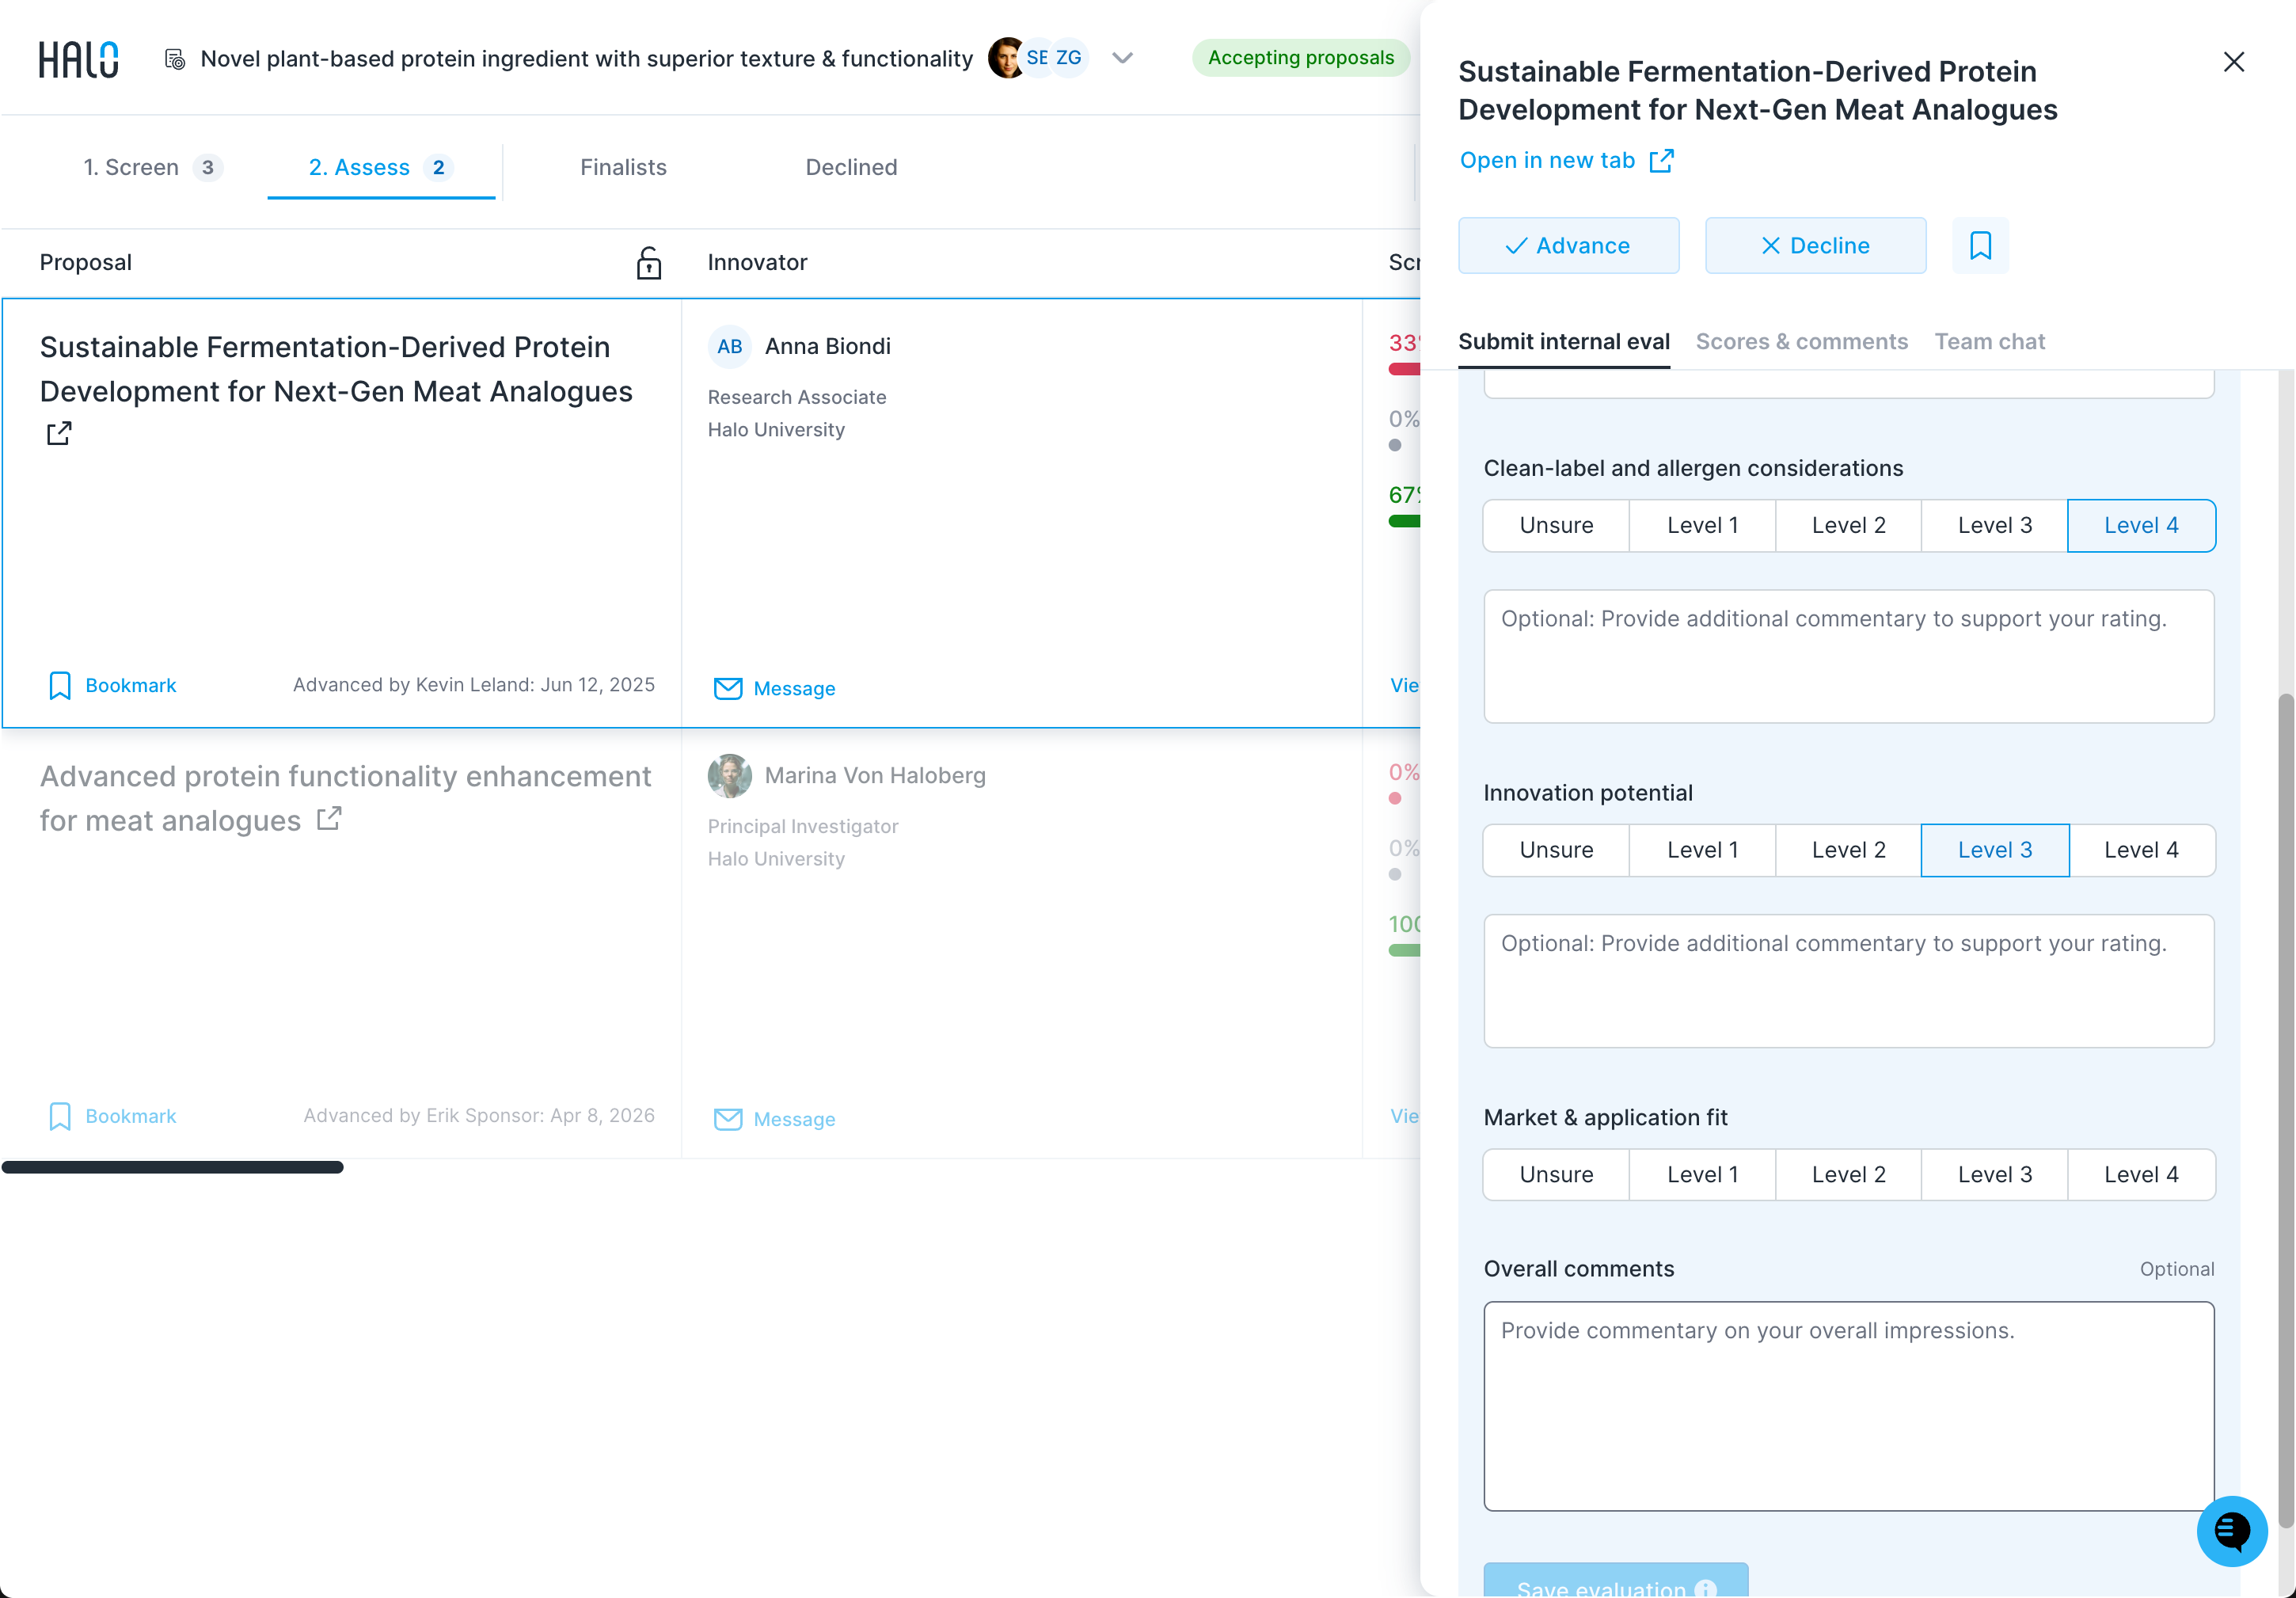This screenshot has height=1598, width=2296.
Task: Open the Team chat tab
Action: click(1989, 342)
